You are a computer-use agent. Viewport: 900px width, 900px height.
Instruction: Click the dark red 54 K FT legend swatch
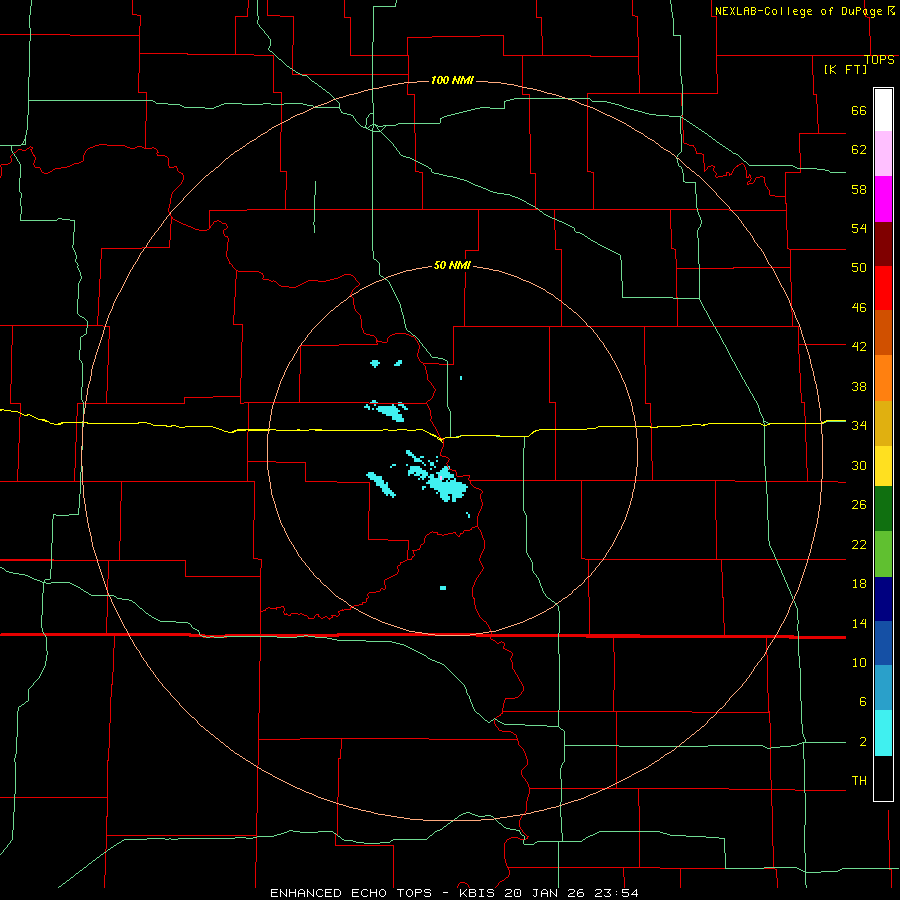883,243
